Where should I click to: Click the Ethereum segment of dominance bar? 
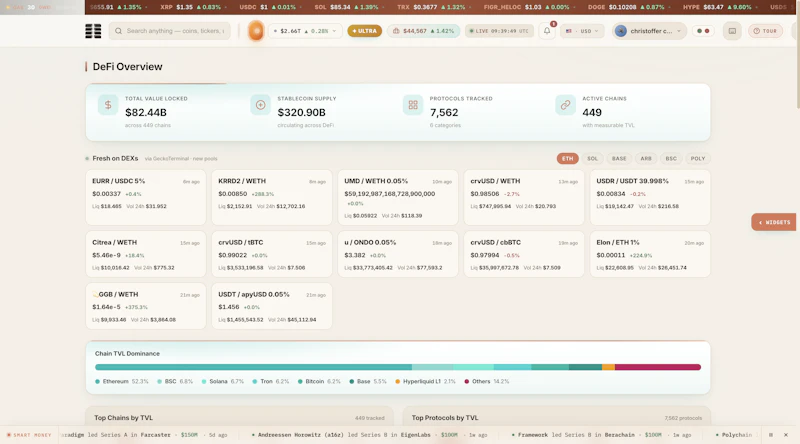pos(254,367)
